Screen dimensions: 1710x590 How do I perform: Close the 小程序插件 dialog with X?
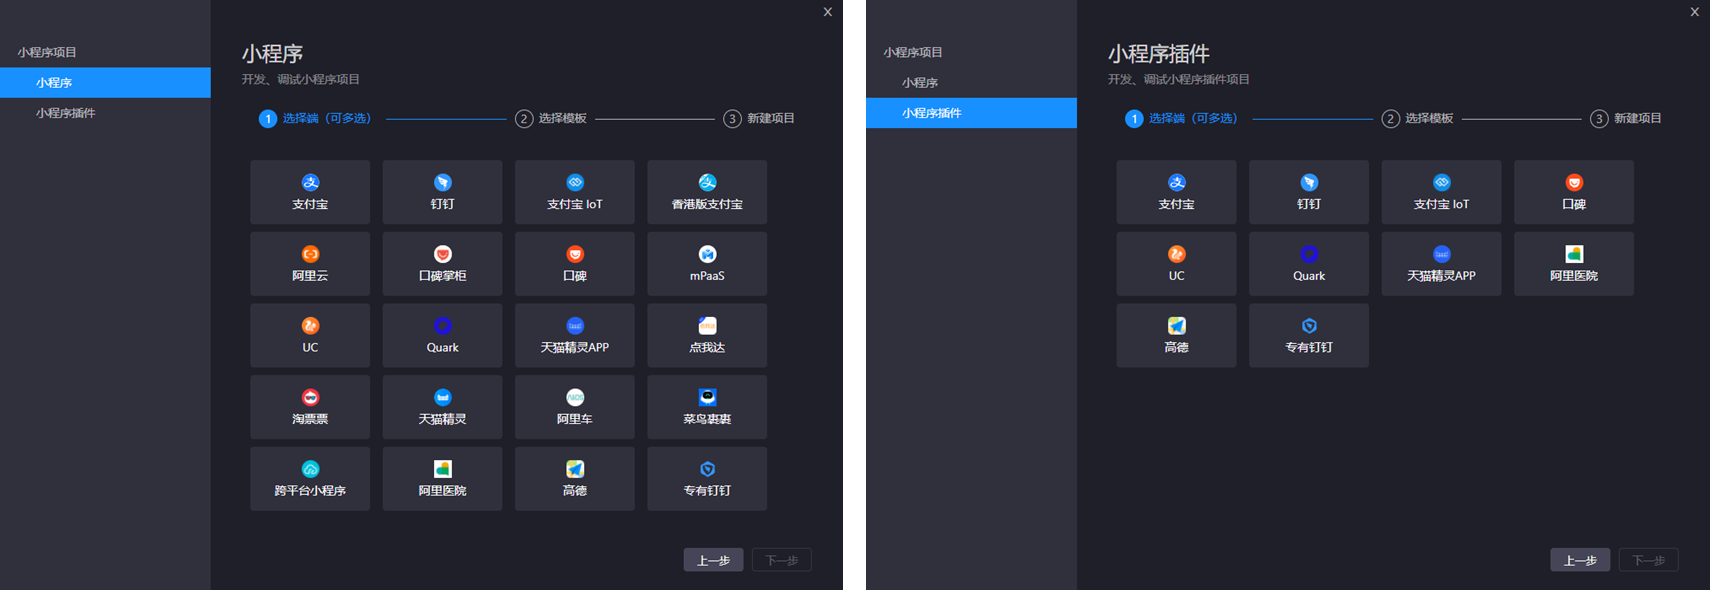click(x=1694, y=12)
